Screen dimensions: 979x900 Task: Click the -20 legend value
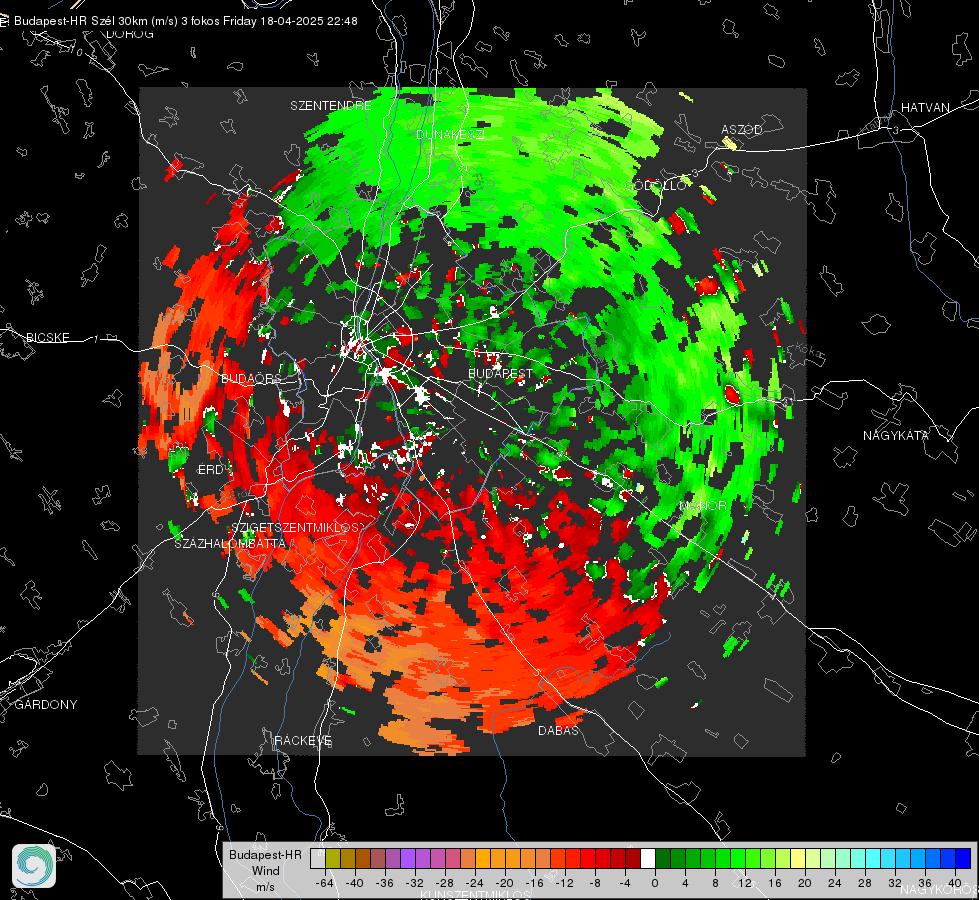pos(504,883)
